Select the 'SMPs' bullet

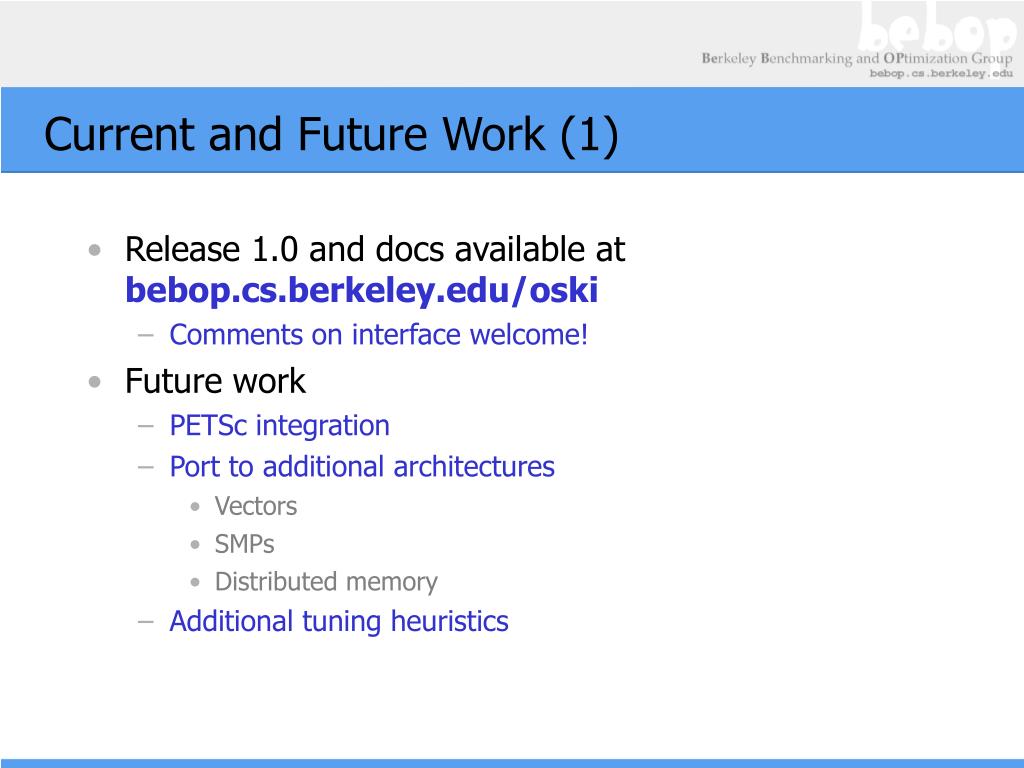coord(244,544)
